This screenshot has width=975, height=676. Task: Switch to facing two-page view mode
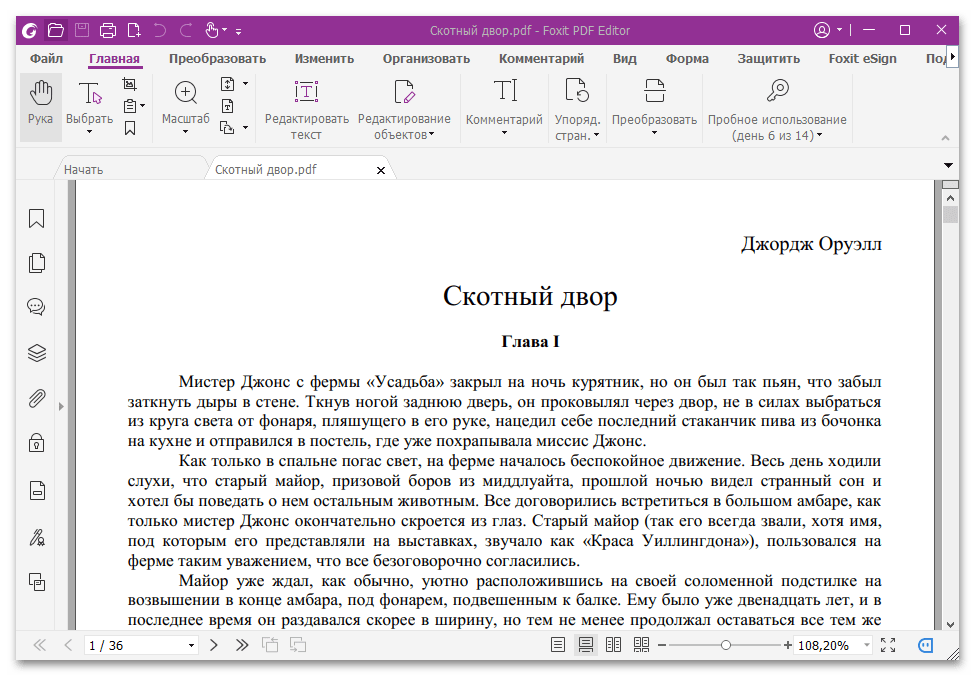click(614, 645)
